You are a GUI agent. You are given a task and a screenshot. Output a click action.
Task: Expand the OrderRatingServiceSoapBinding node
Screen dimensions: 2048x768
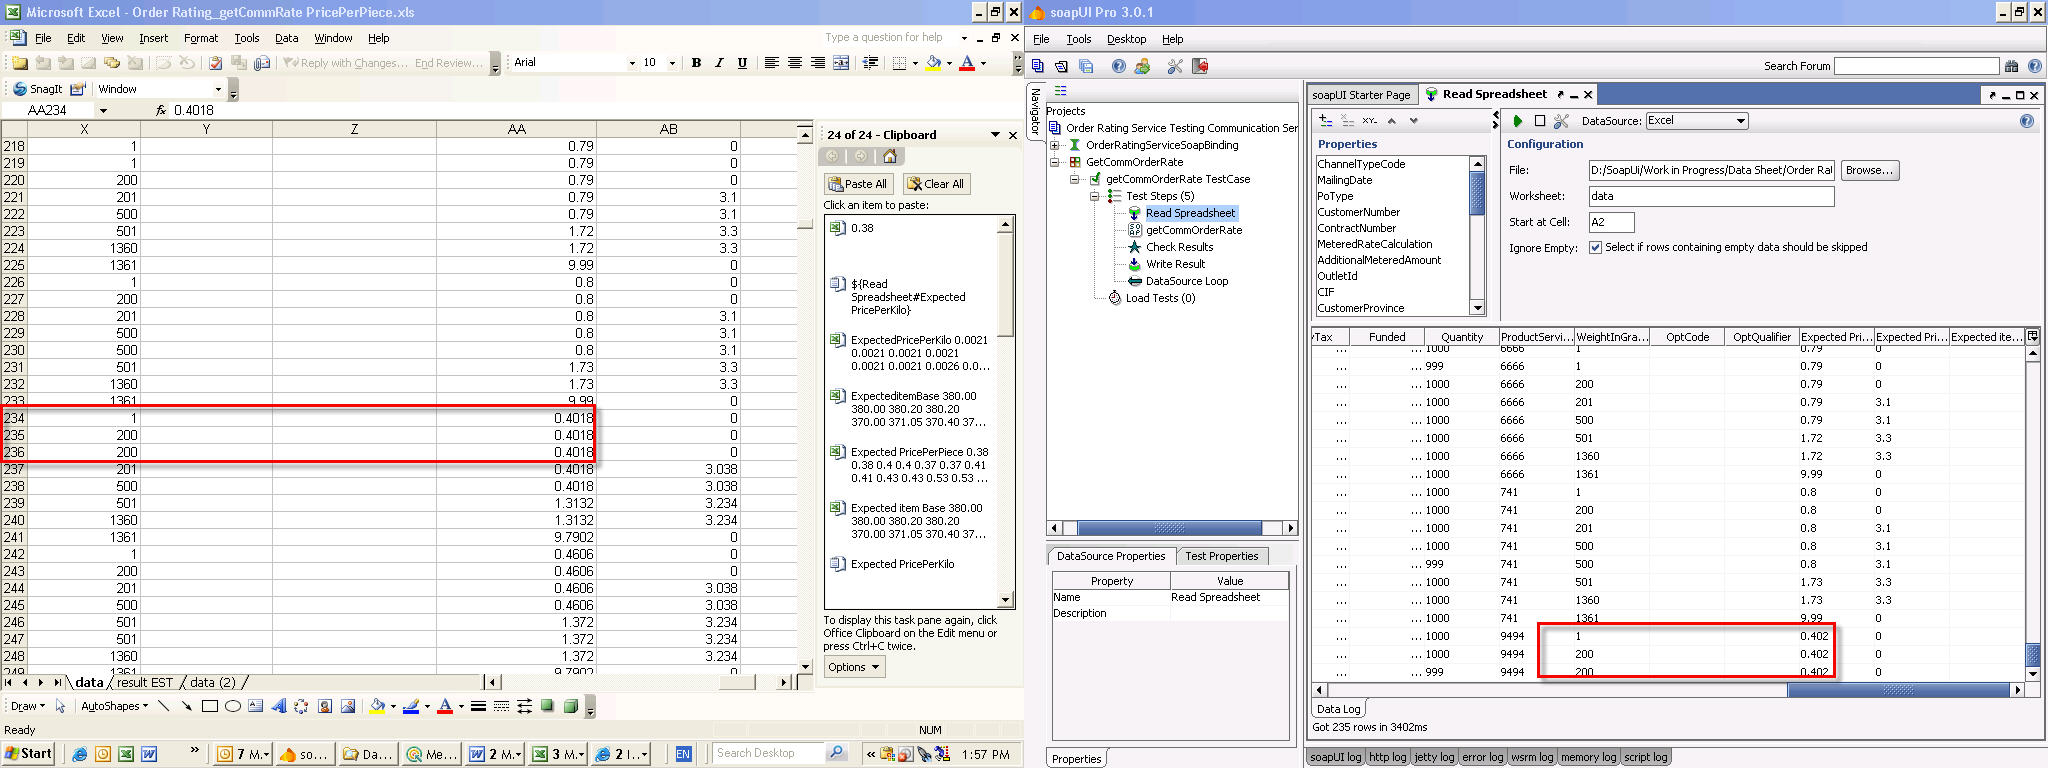click(x=1055, y=146)
